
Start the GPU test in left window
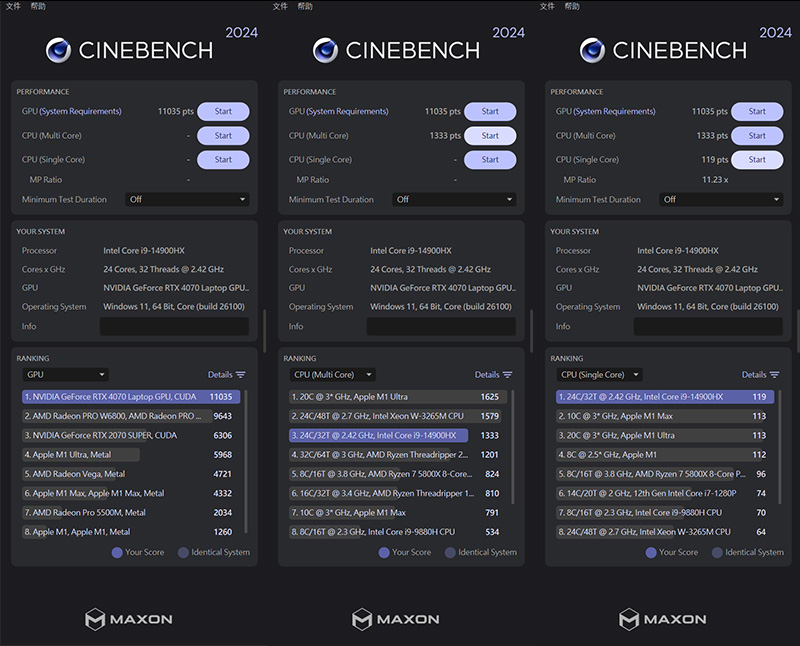[x=223, y=111]
